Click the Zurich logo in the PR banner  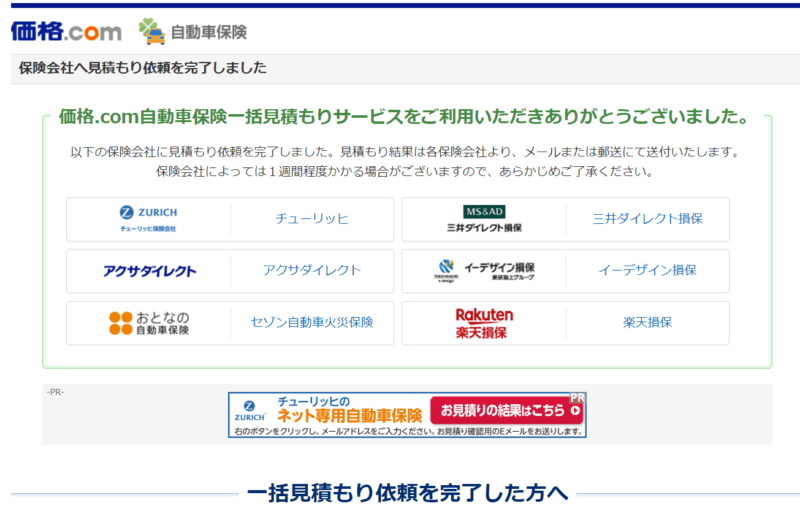250,411
